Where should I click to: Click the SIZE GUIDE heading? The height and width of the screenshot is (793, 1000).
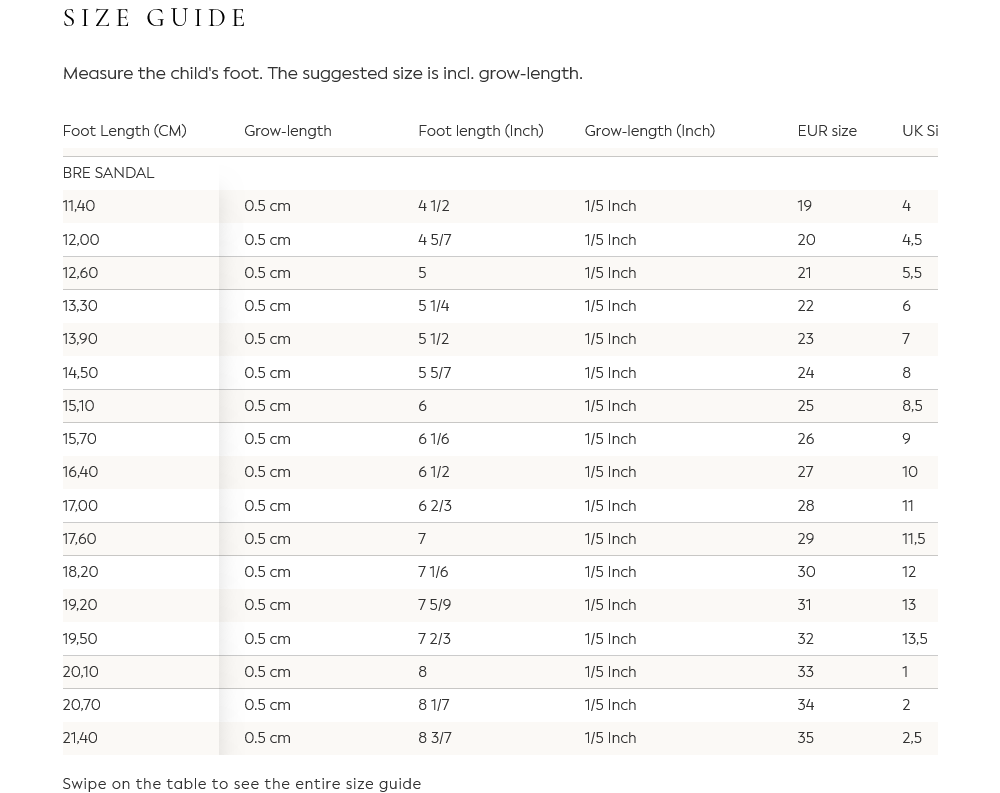pos(155,18)
